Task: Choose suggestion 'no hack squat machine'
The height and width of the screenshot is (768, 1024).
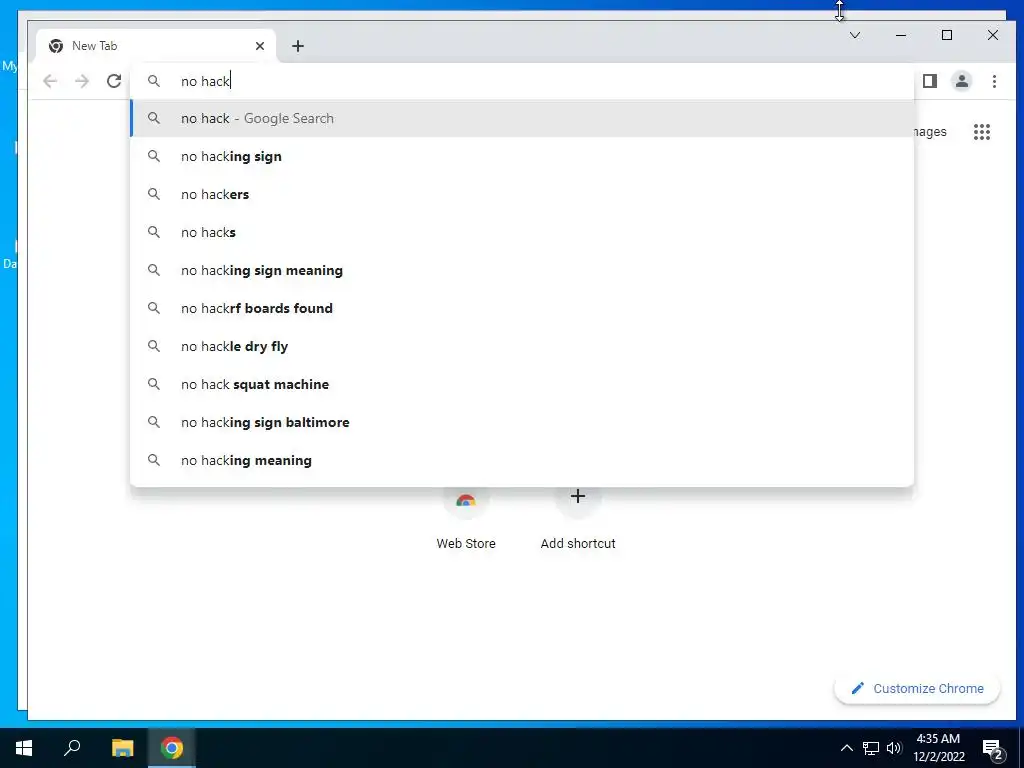Action: (x=522, y=384)
